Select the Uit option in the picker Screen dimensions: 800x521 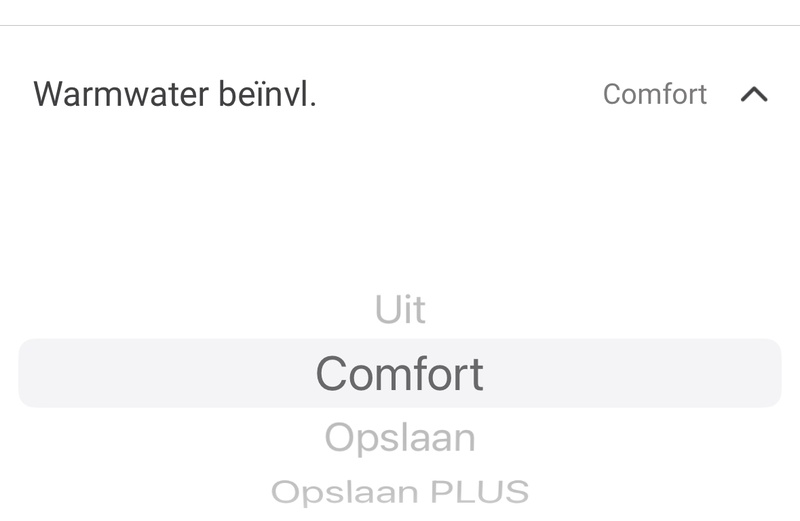click(x=400, y=310)
